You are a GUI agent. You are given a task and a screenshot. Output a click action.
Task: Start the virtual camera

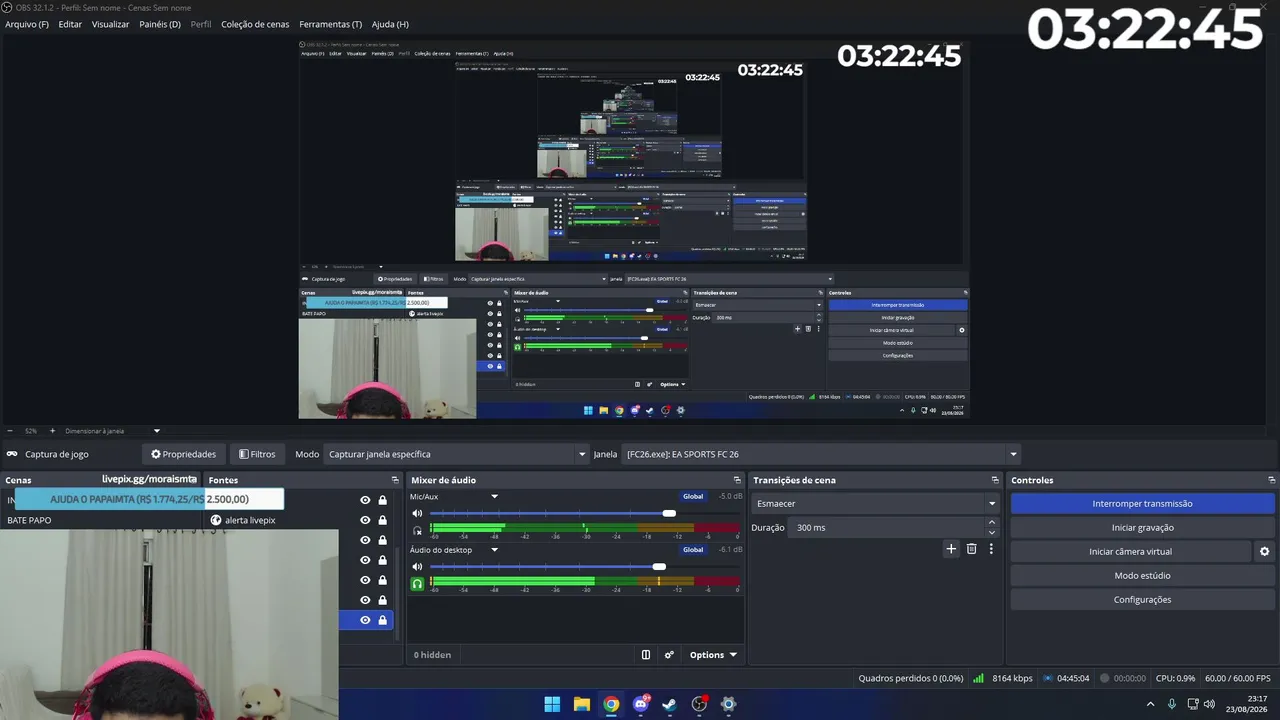coord(1130,552)
